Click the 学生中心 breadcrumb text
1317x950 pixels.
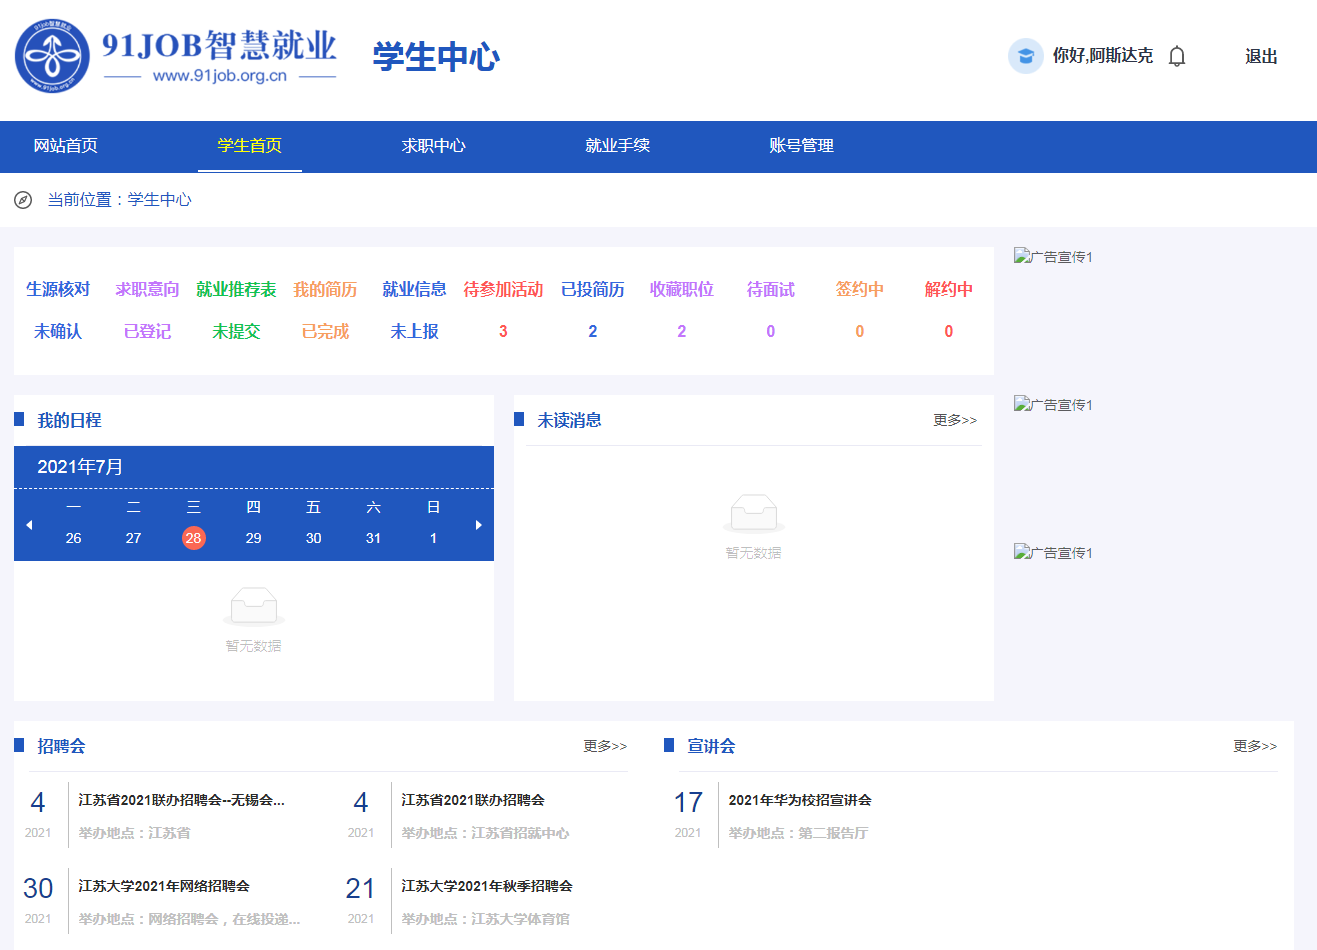160,200
